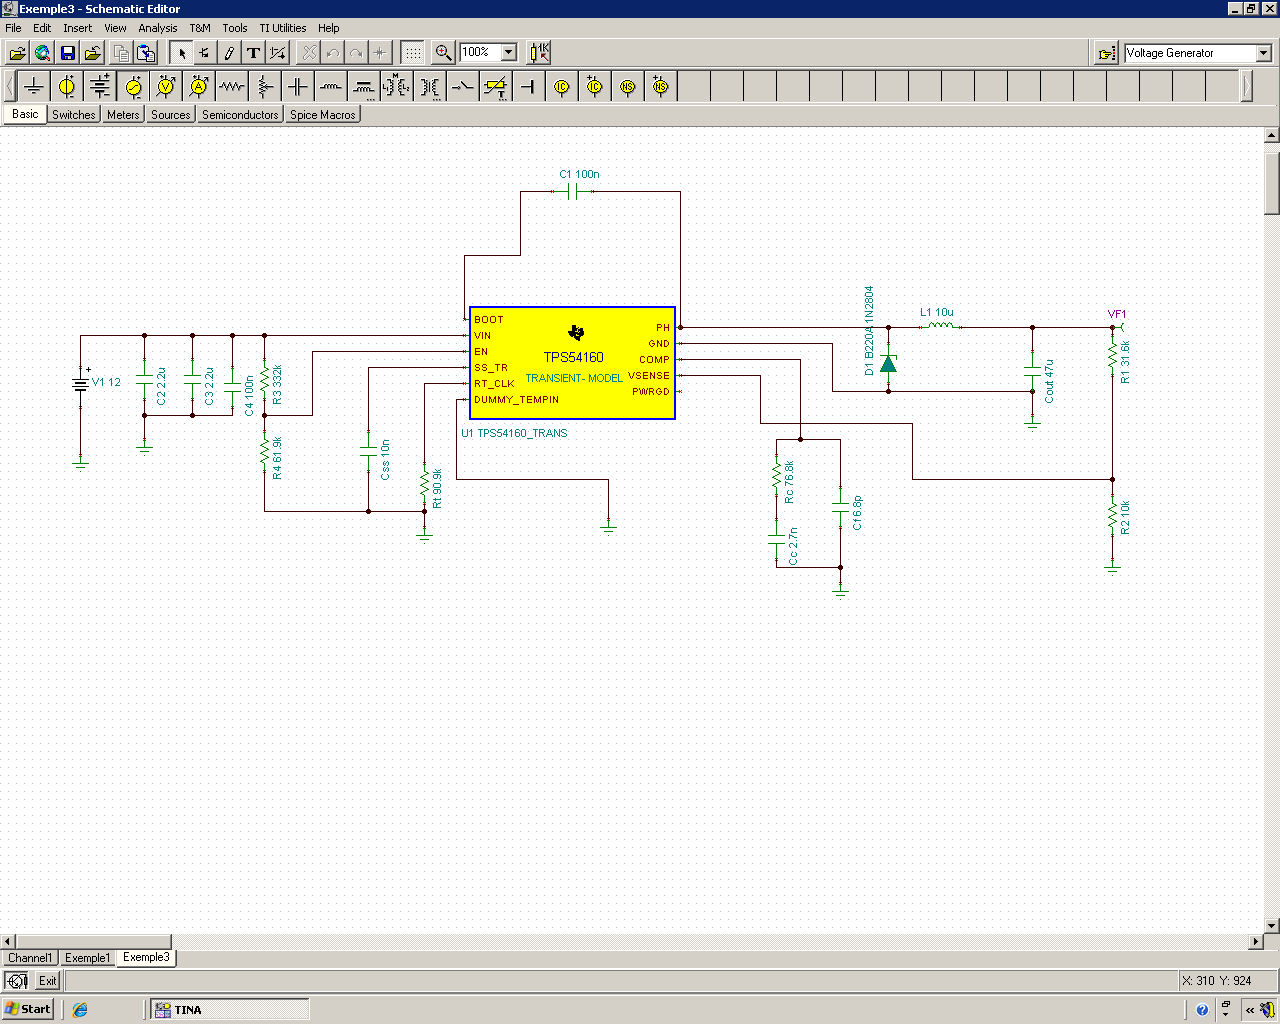The height and width of the screenshot is (1024, 1280).
Task: Select the switch component
Action: click(462, 86)
